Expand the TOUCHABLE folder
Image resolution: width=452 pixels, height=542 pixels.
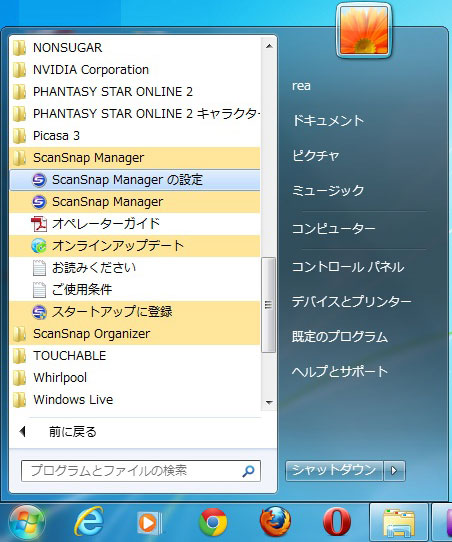coord(135,356)
